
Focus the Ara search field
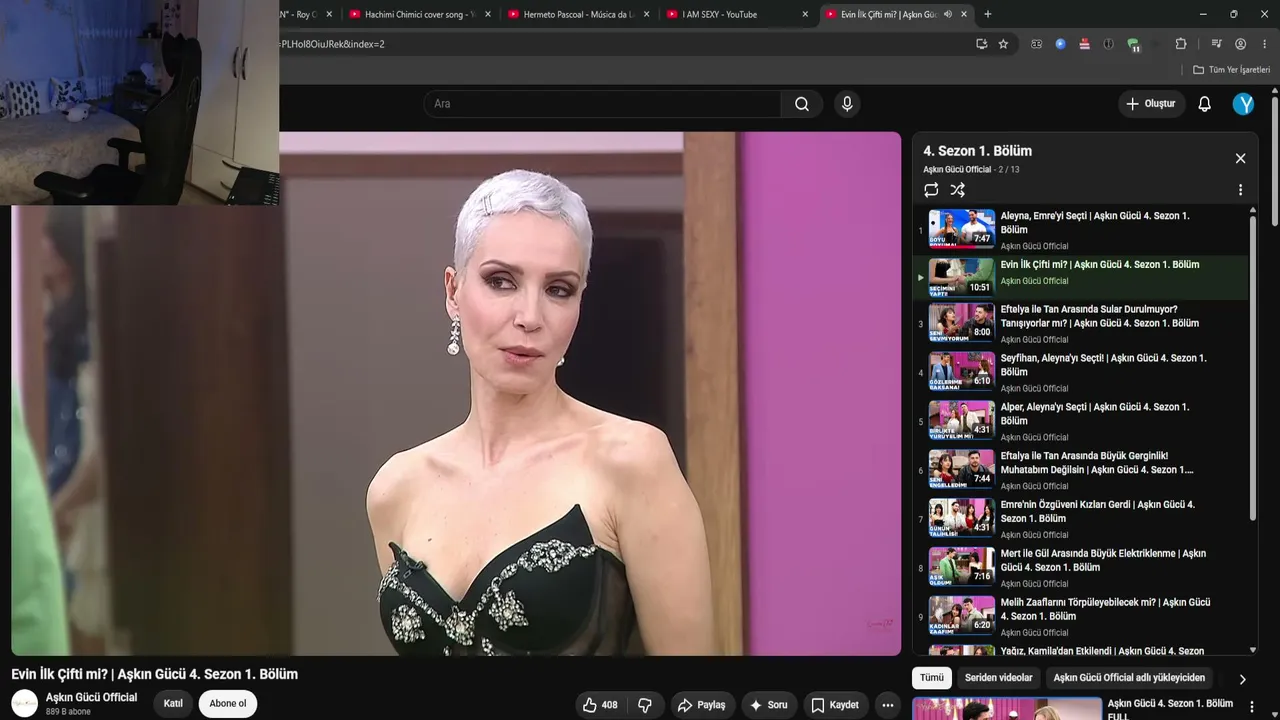tap(602, 104)
